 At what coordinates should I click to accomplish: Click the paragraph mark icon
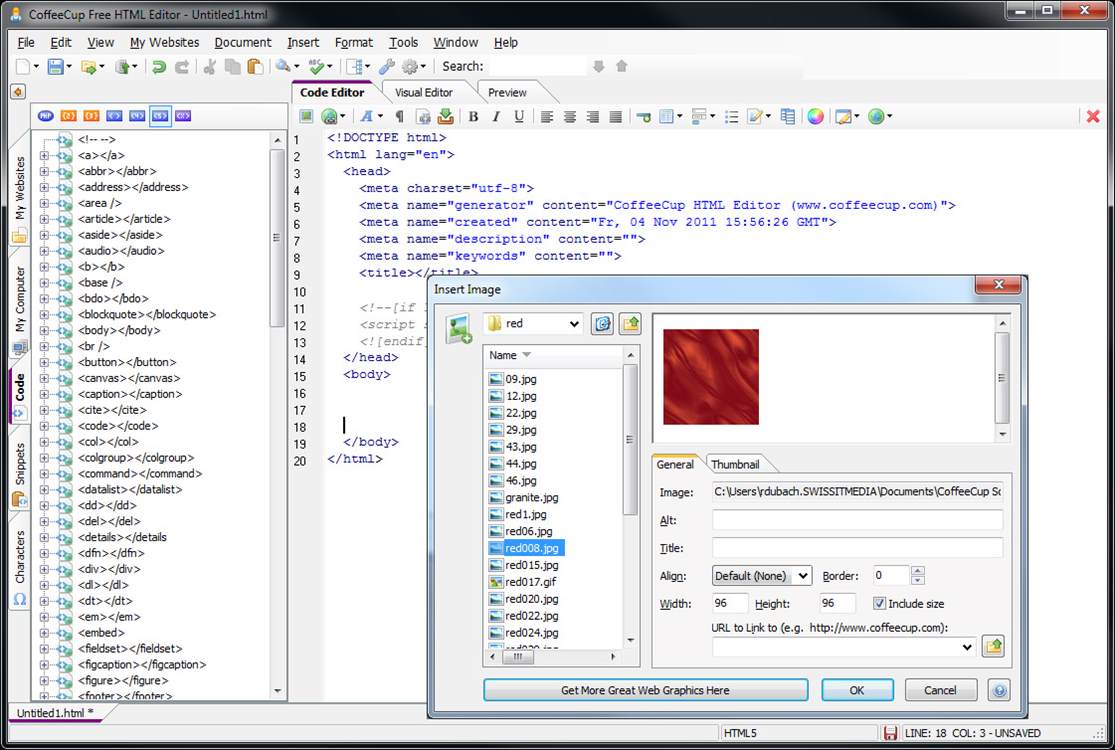400,117
